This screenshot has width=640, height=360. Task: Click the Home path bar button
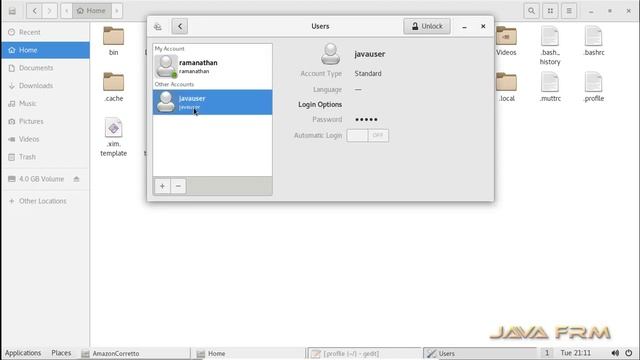[91, 11]
